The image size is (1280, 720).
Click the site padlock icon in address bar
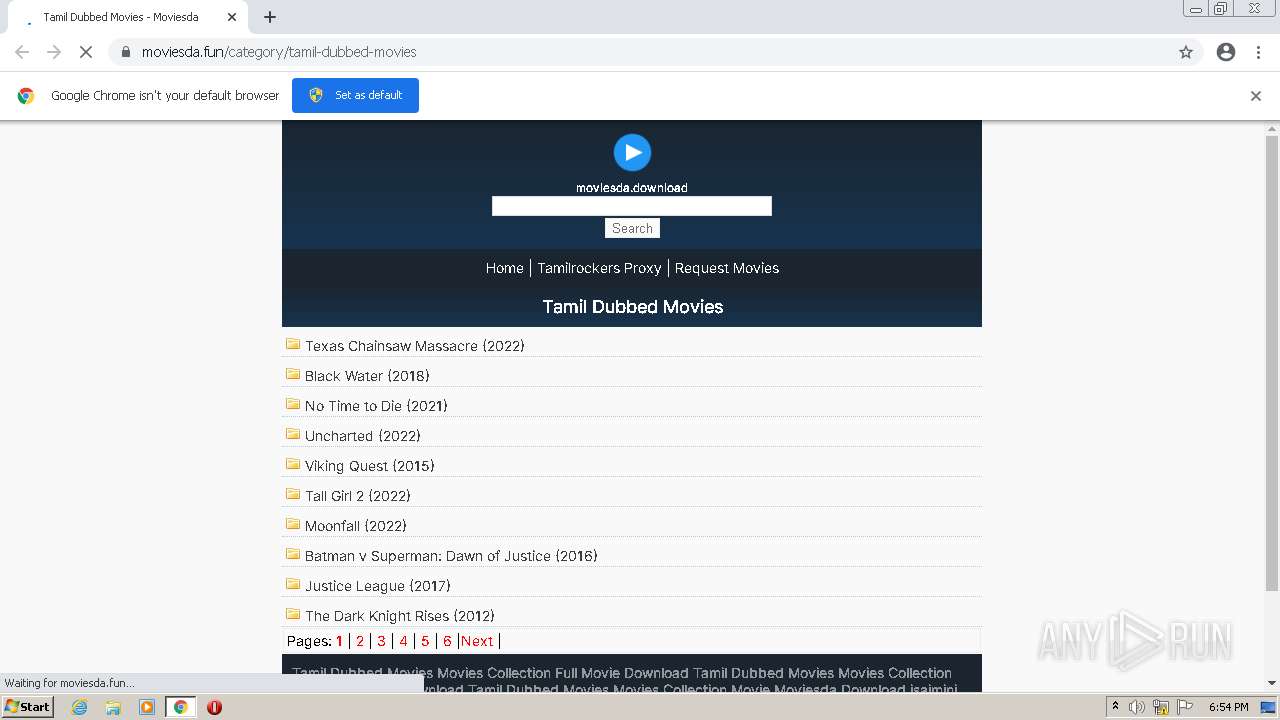[126, 52]
